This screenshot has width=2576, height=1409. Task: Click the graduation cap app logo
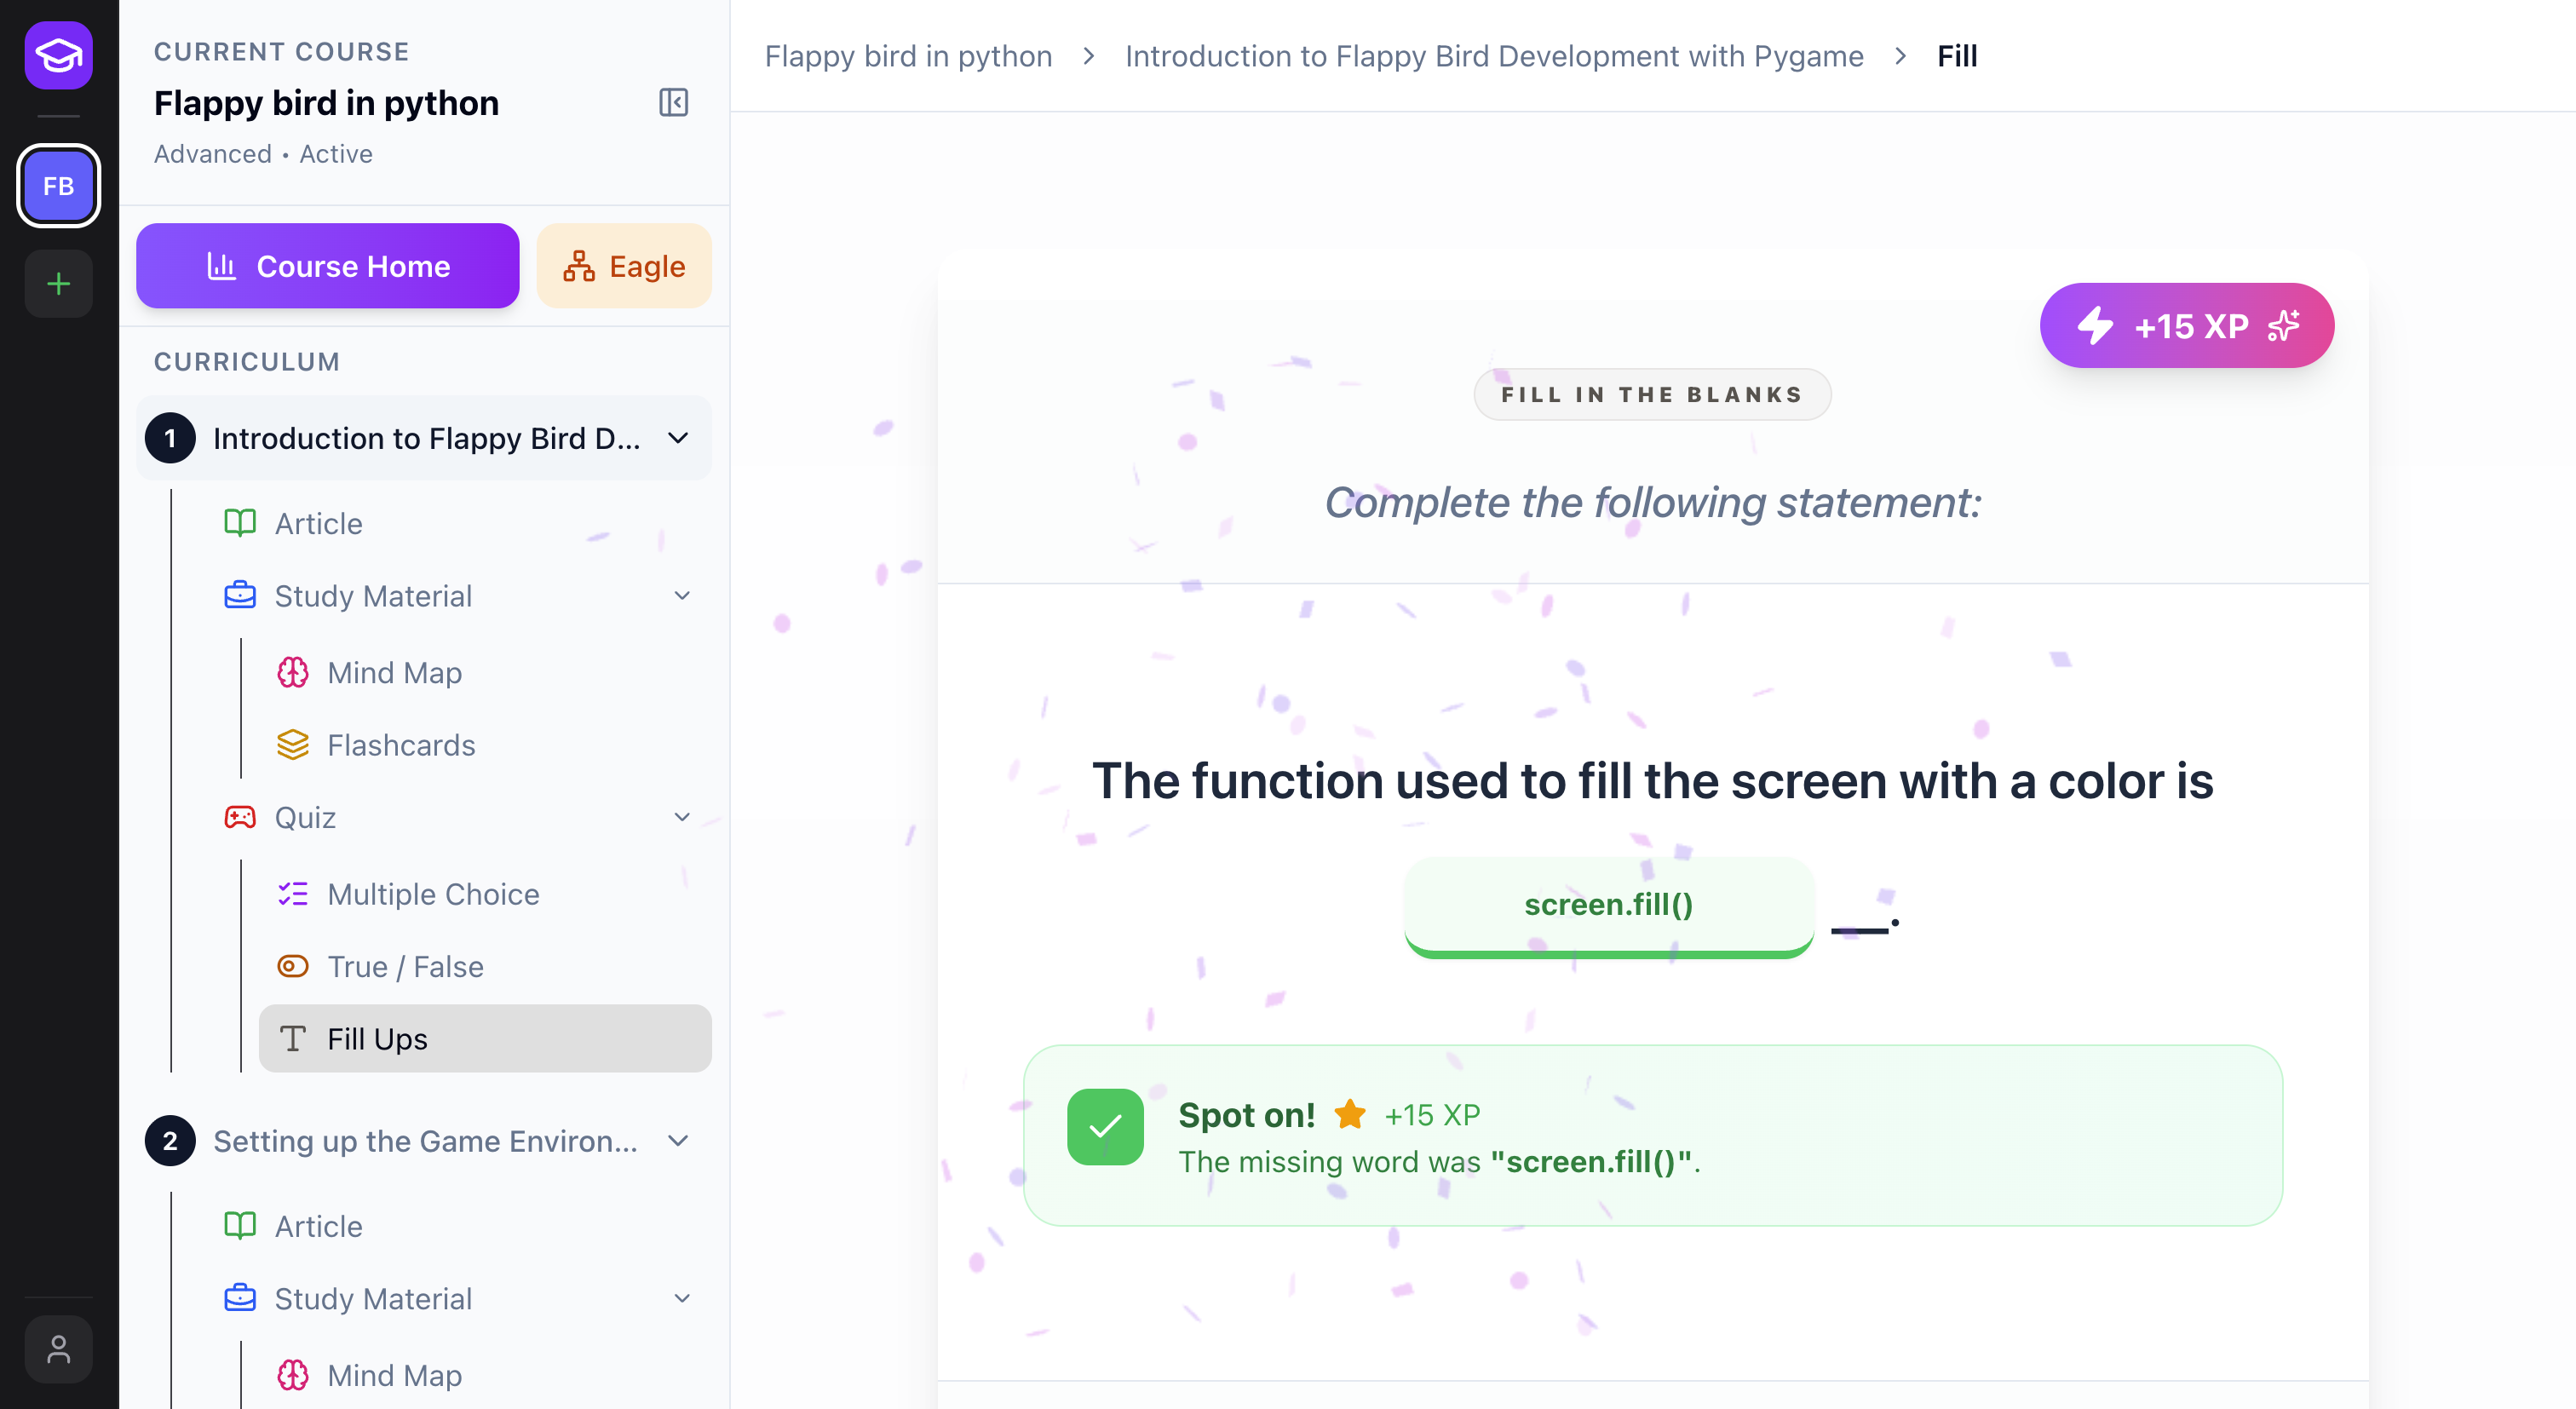click(x=58, y=55)
